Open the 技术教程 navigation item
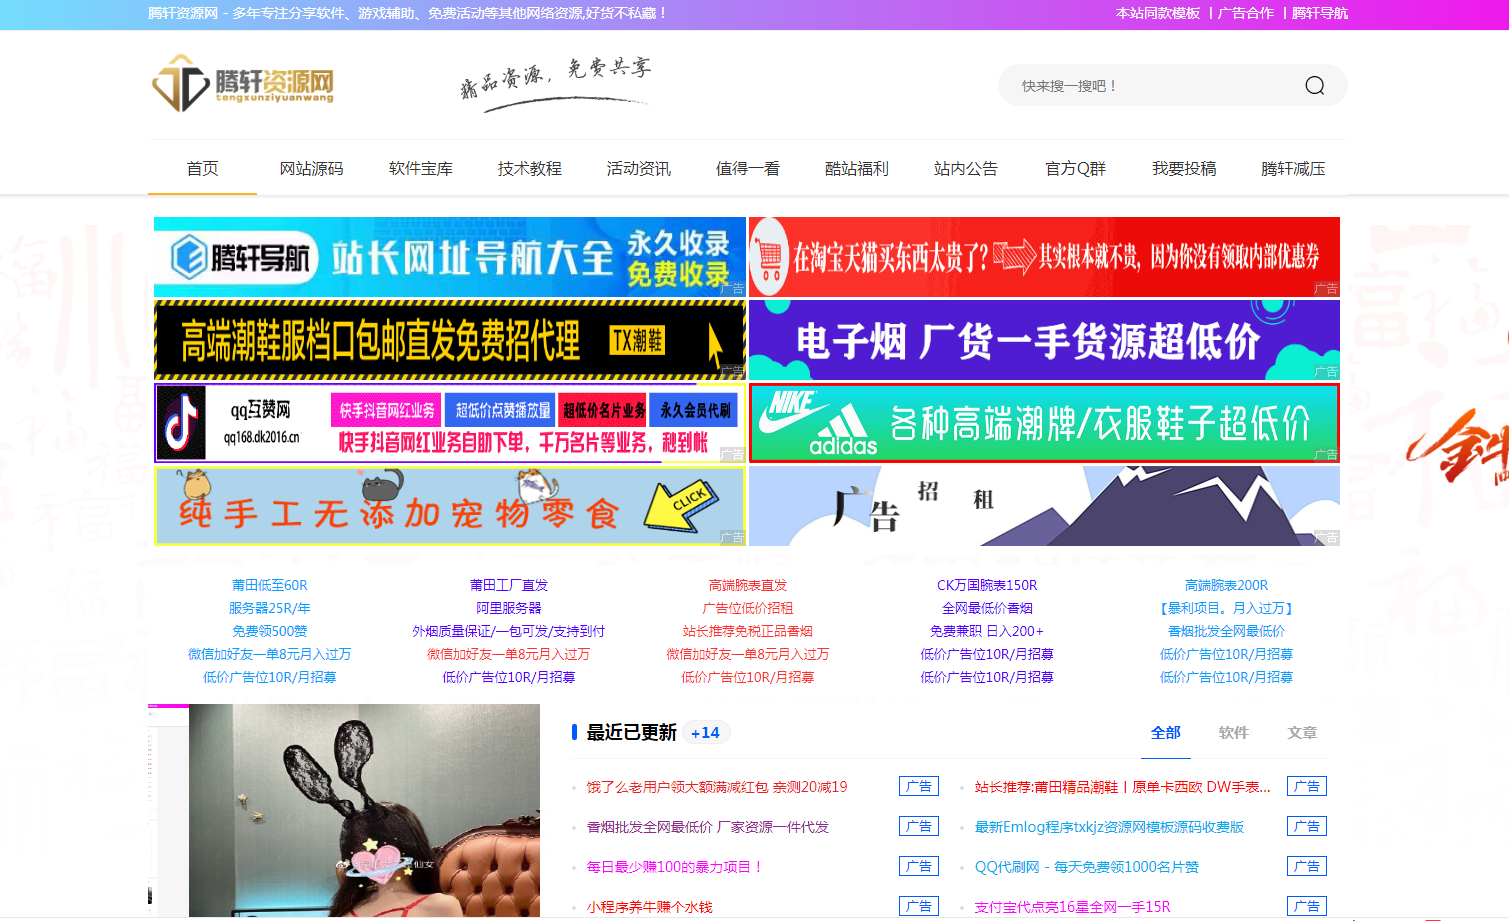The image size is (1509, 921). pyautogui.click(x=529, y=169)
